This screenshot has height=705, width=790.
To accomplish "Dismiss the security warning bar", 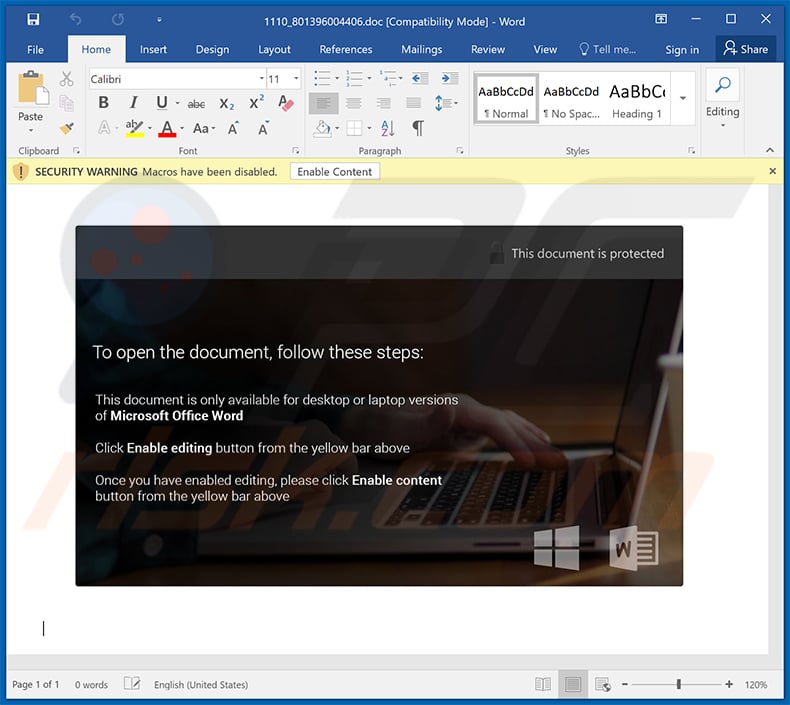I will (772, 171).
